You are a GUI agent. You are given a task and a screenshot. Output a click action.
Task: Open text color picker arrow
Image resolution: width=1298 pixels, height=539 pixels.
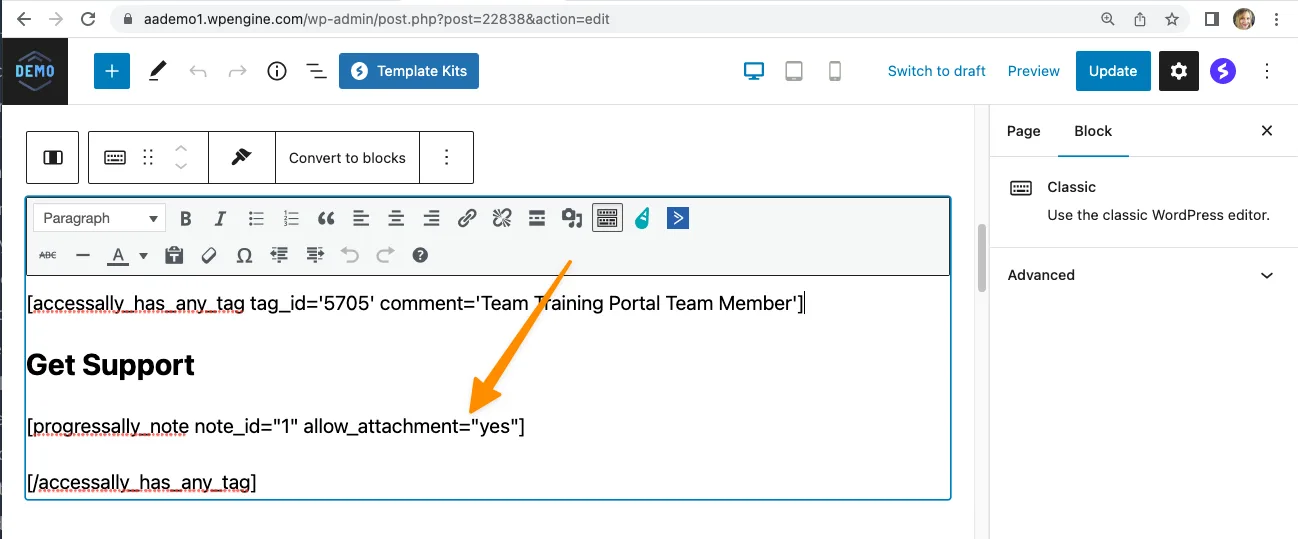click(x=143, y=255)
